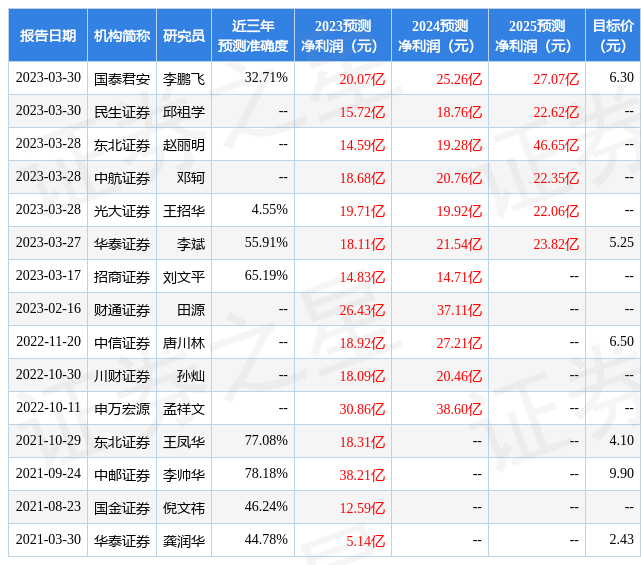Select the 财通证券 institution cell
The width and height of the screenshot is (641, 565).
(122, 310)
